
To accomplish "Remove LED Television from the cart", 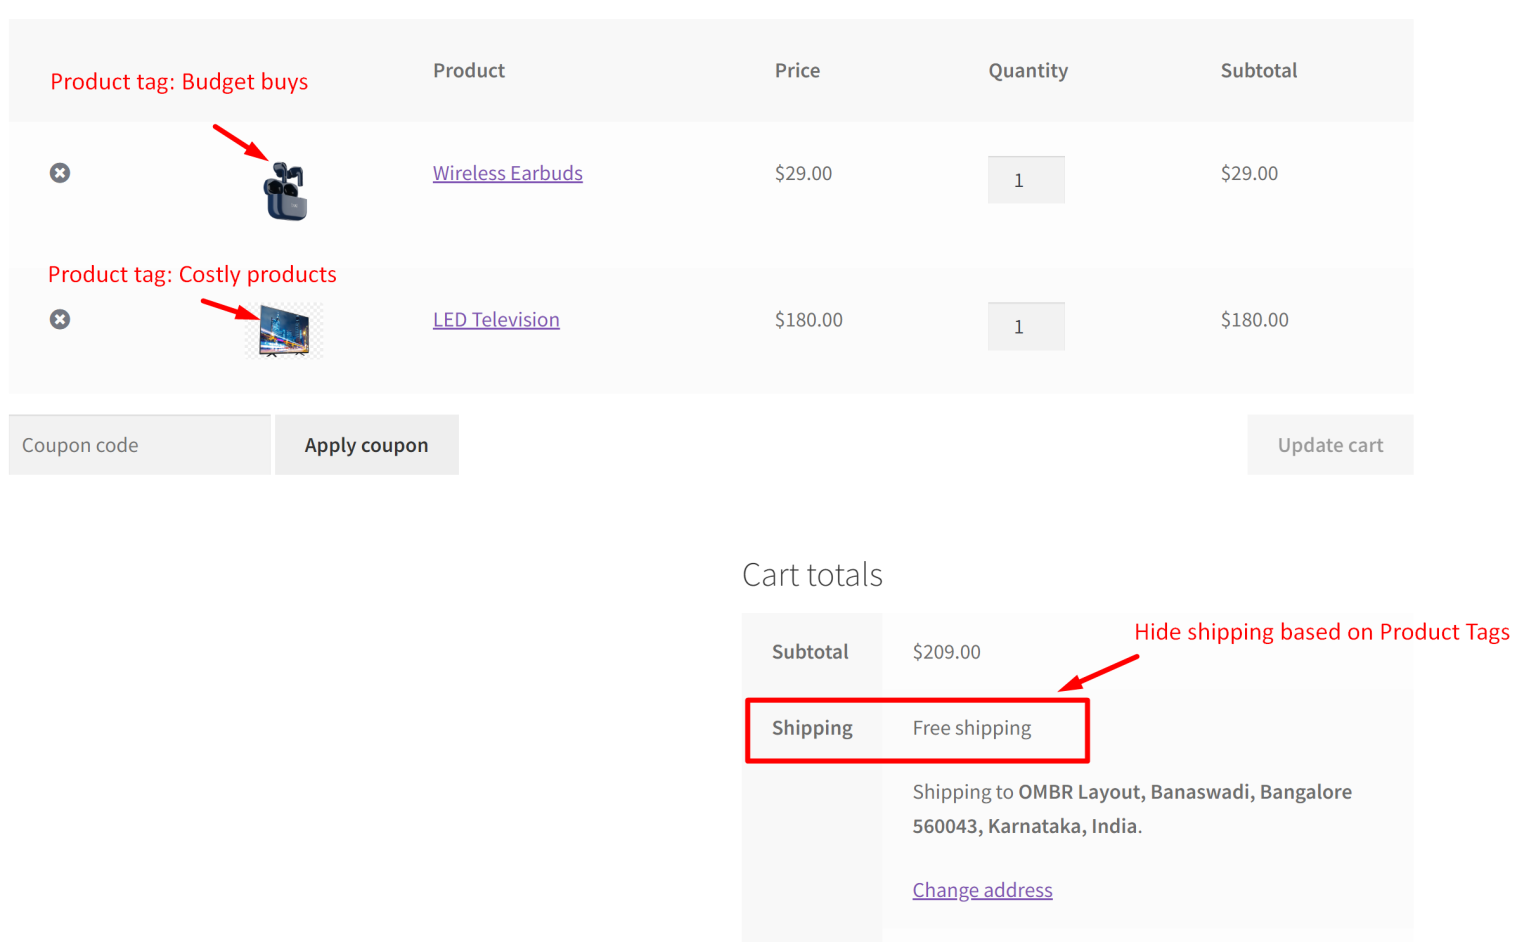I will pos(60,319).
